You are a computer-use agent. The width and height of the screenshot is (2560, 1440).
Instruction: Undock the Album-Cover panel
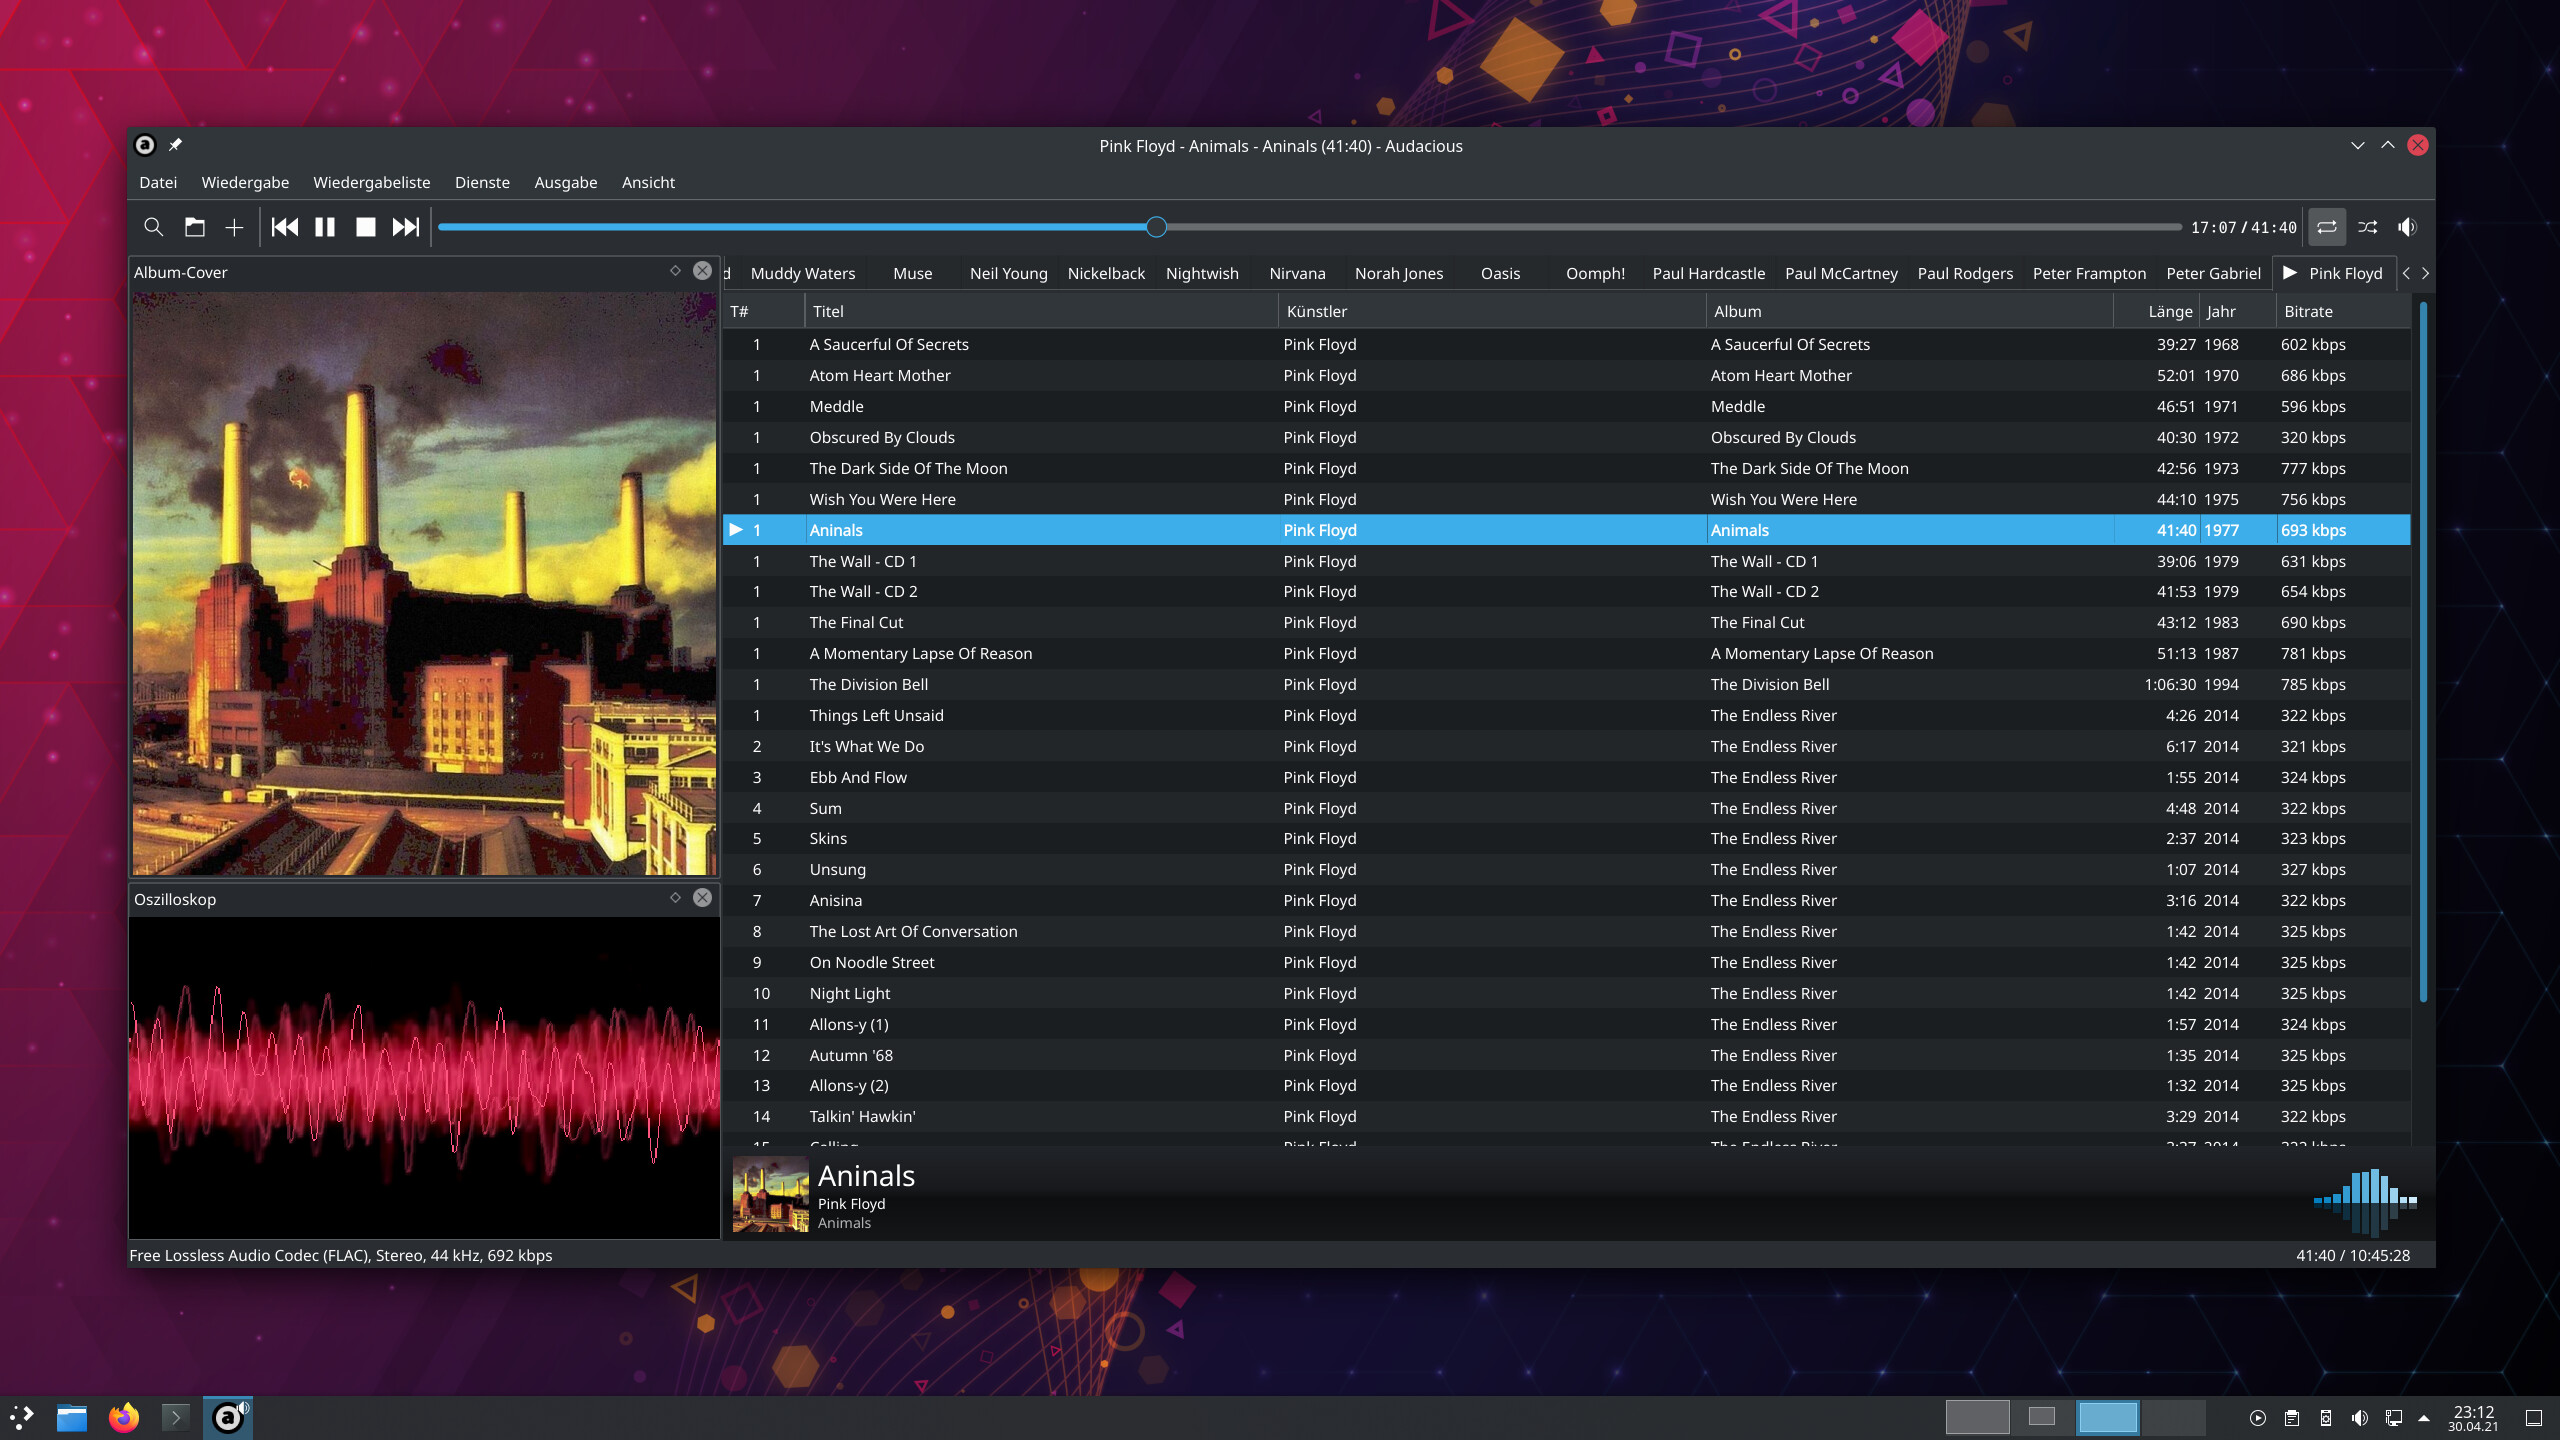click(x=675, y=271)
